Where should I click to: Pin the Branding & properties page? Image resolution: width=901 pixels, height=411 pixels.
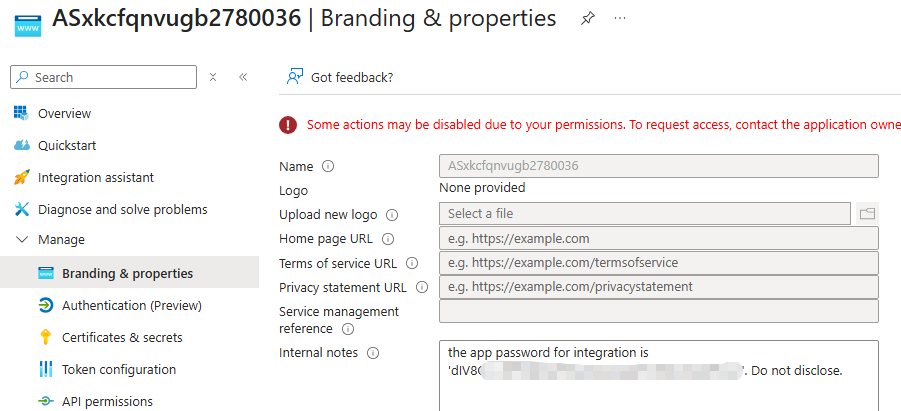(x=587, y=19)
